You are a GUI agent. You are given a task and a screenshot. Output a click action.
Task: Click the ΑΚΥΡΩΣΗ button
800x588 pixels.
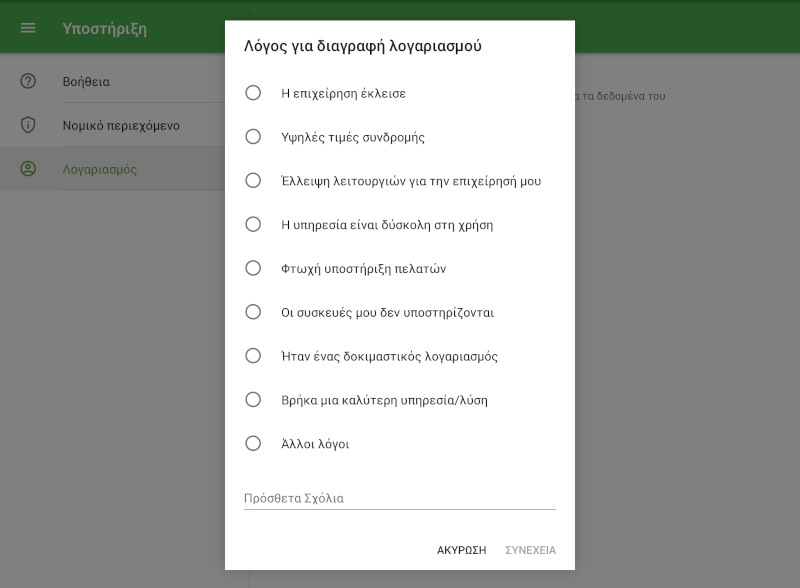click(x=461, y=550)
